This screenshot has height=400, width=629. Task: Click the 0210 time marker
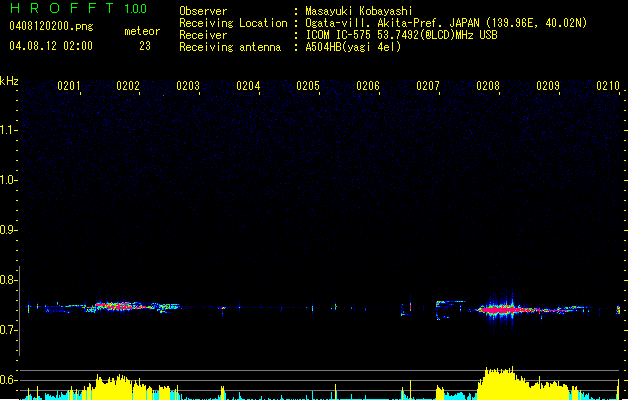608,86
